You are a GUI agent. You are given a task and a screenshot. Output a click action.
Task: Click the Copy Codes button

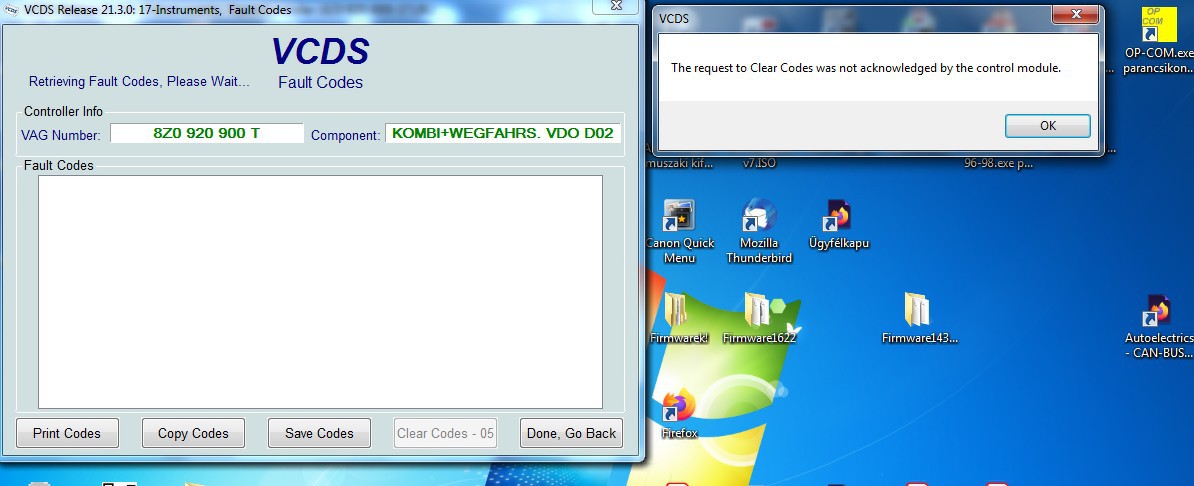193,433
